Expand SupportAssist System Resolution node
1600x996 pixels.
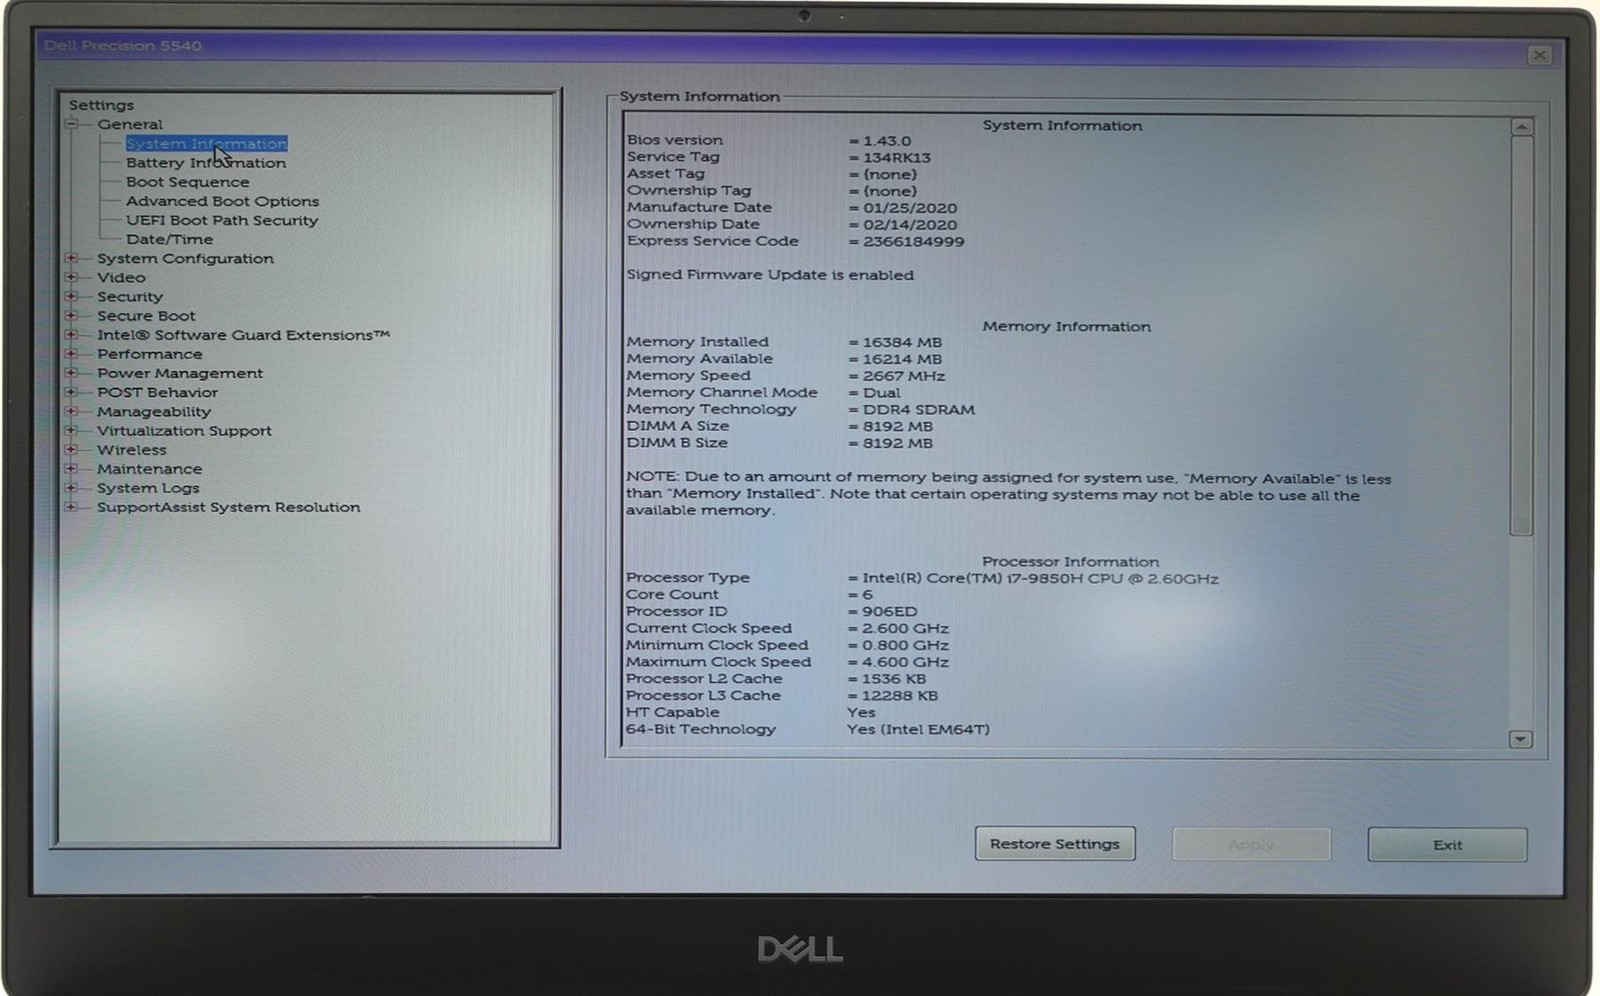71,507
